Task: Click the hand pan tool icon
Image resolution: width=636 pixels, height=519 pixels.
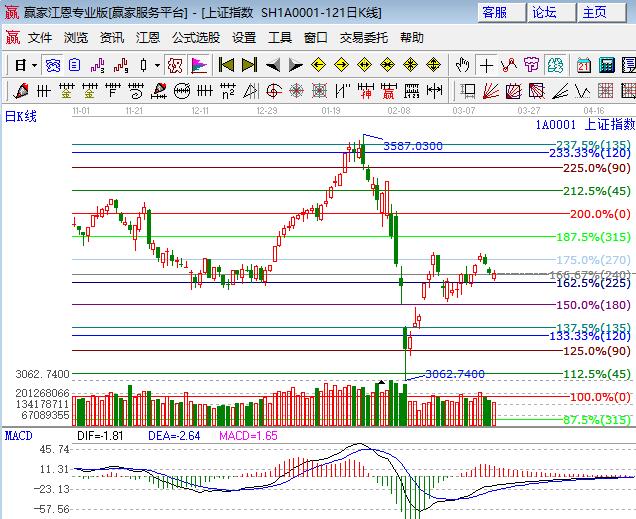Action: tap(462, 65)
